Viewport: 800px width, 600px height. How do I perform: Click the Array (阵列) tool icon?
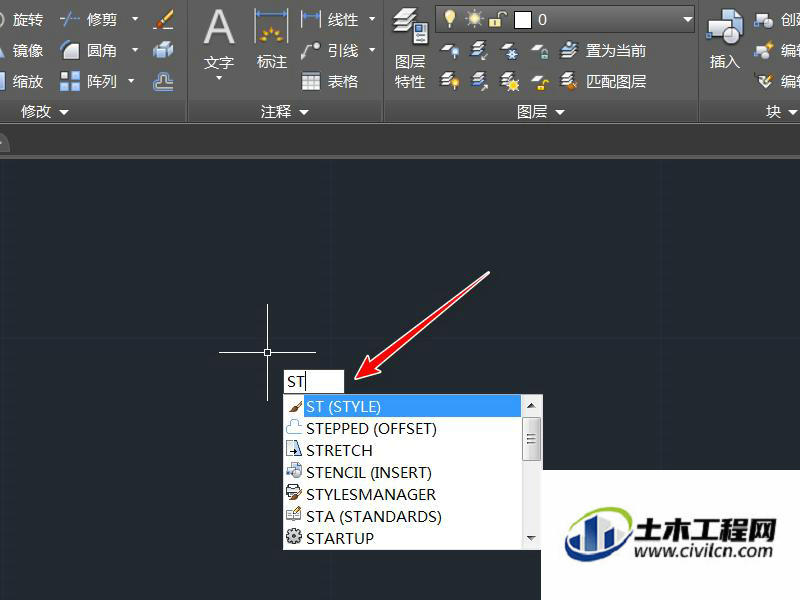point(69,81)
